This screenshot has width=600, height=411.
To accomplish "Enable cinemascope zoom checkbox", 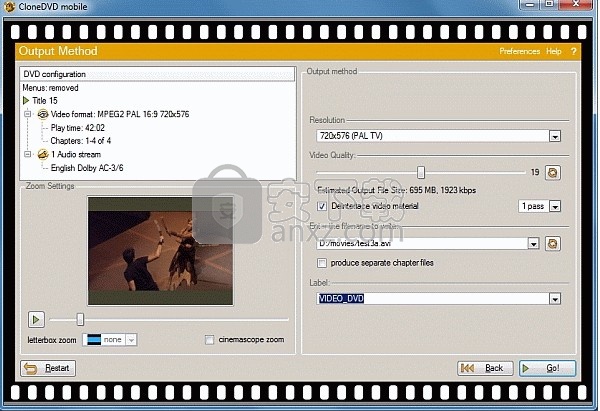I will point(209,340).
